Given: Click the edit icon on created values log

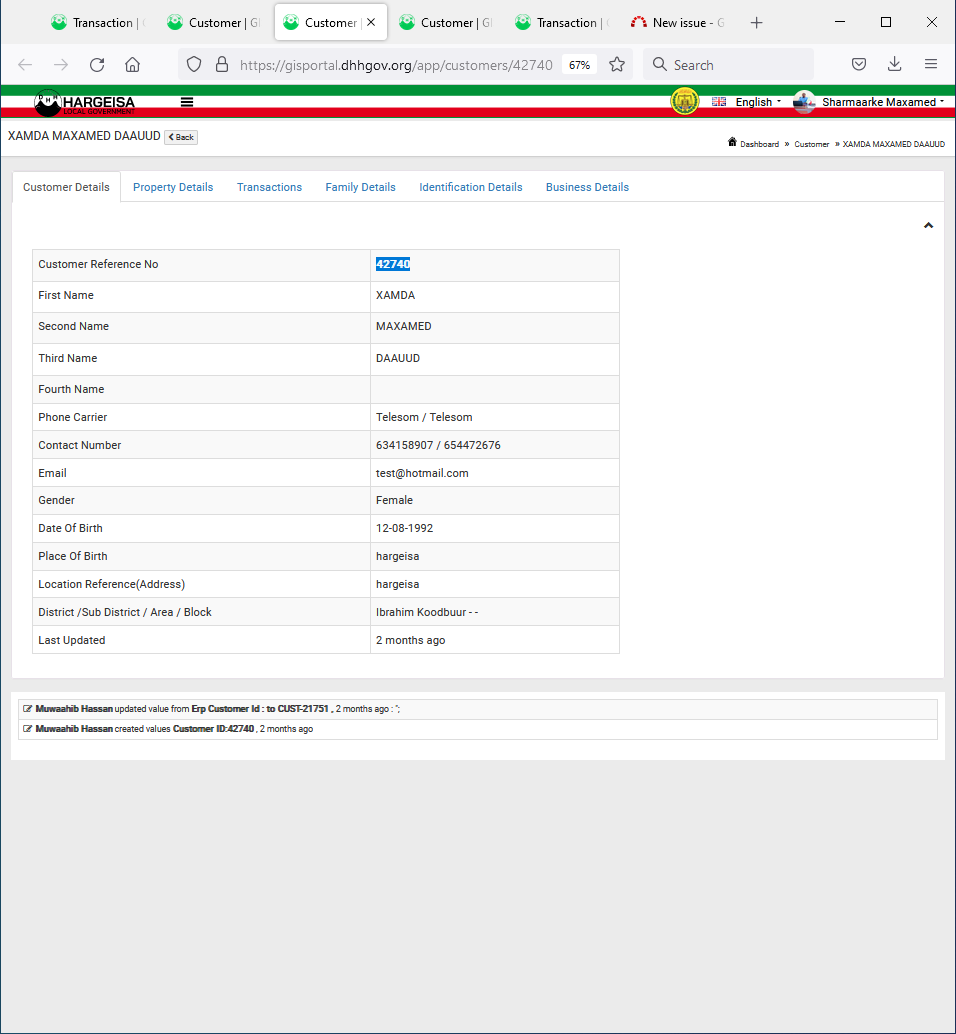Looking at the screenshot, I should [x=27, y=729].
